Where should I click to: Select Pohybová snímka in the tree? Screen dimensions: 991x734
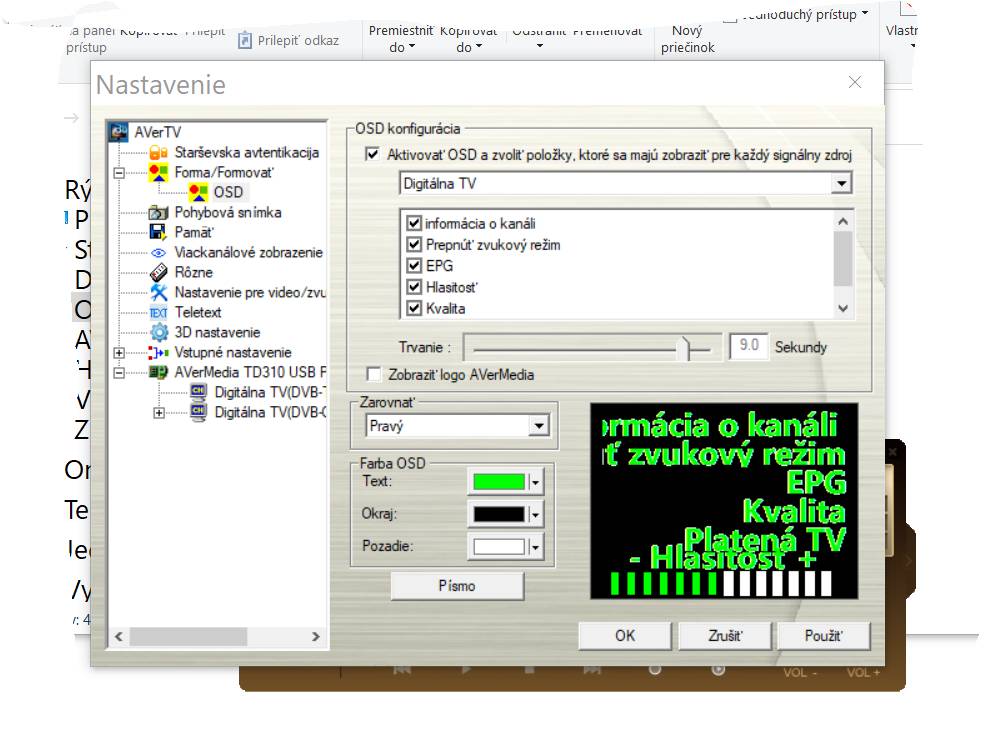[x=228, y=212]
